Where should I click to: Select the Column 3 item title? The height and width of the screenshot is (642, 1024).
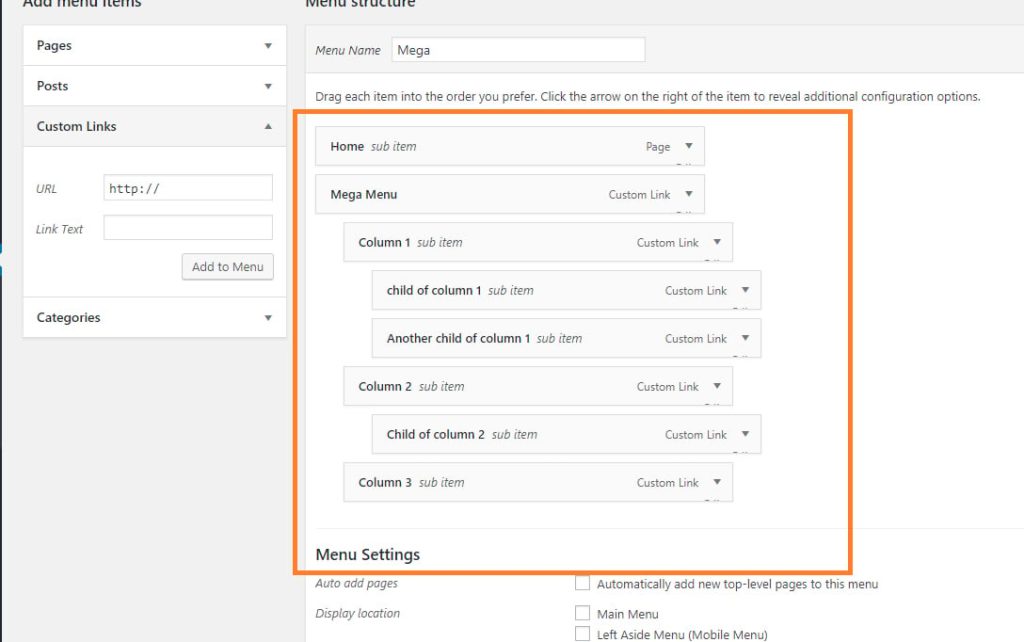coord(385,483)
